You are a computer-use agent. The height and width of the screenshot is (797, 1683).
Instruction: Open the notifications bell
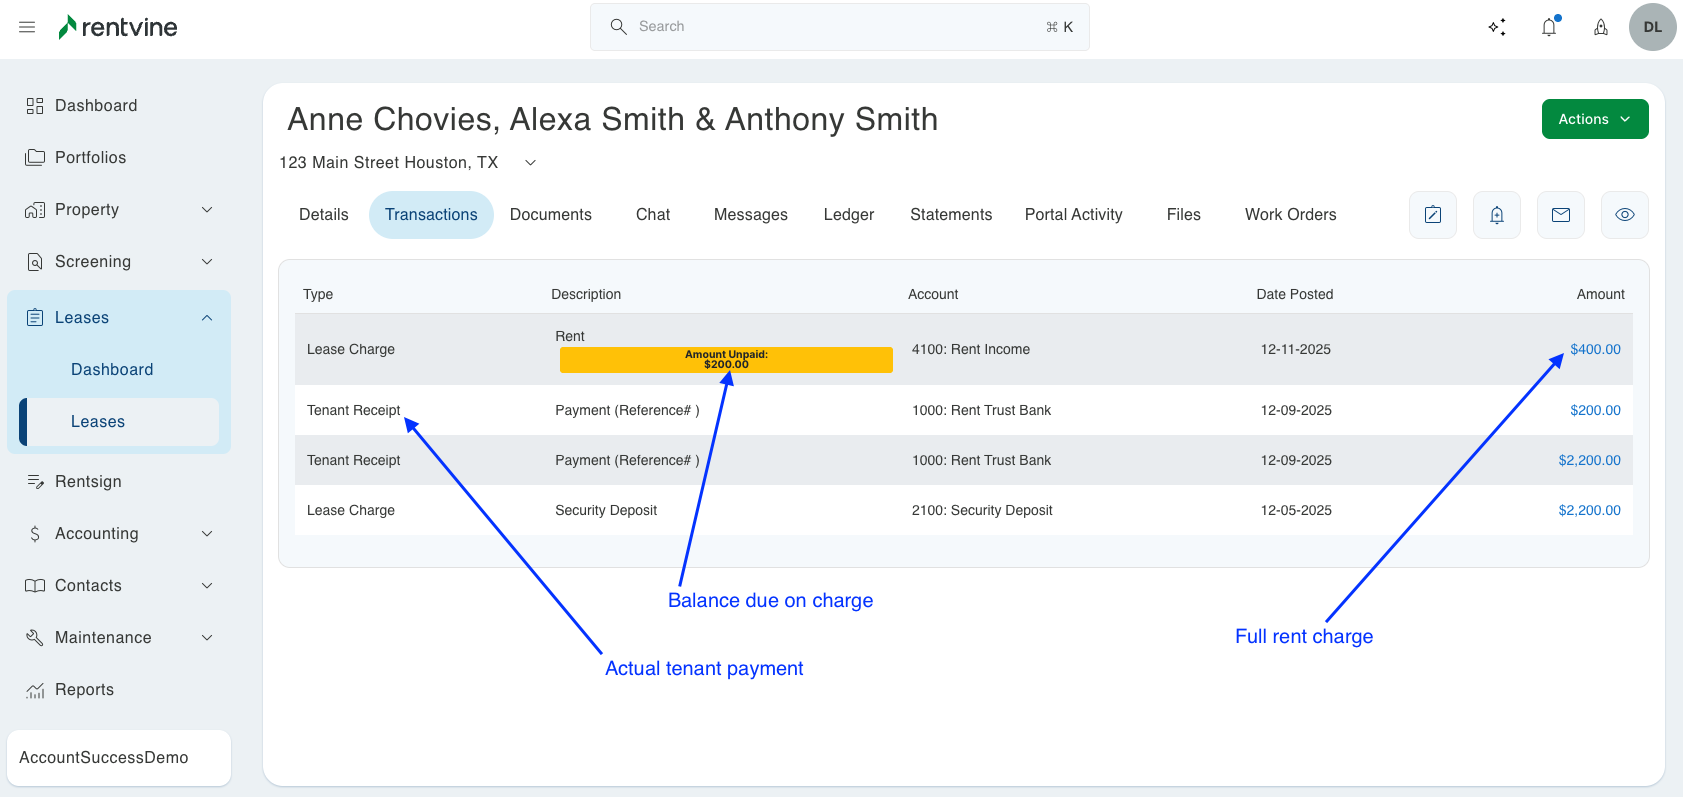click(x=1549, y=27)
